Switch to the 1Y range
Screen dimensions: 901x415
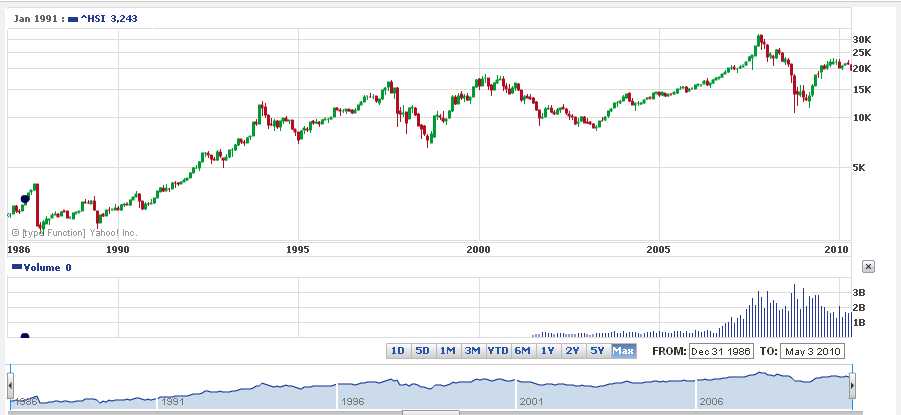[547, 351]
